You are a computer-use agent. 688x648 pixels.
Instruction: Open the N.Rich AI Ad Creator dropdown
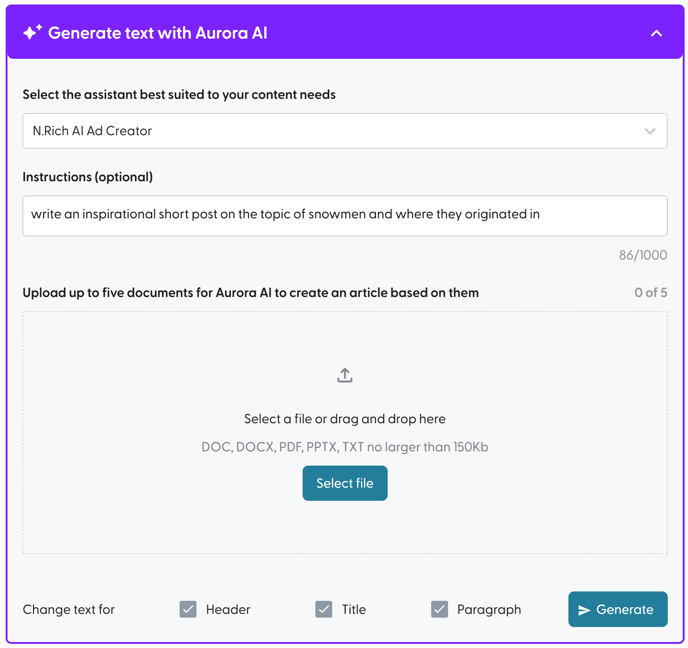344,131
